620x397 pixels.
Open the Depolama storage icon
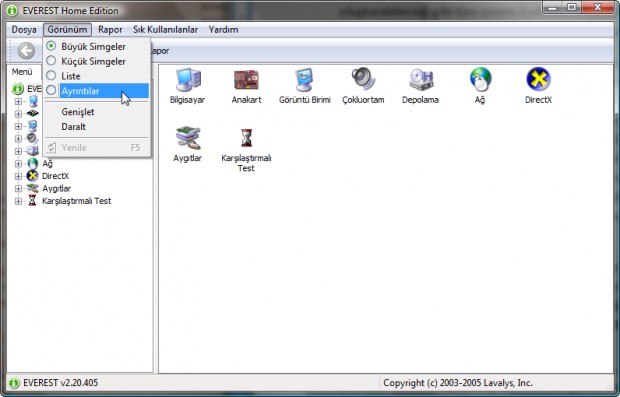[x=421, y=80]
